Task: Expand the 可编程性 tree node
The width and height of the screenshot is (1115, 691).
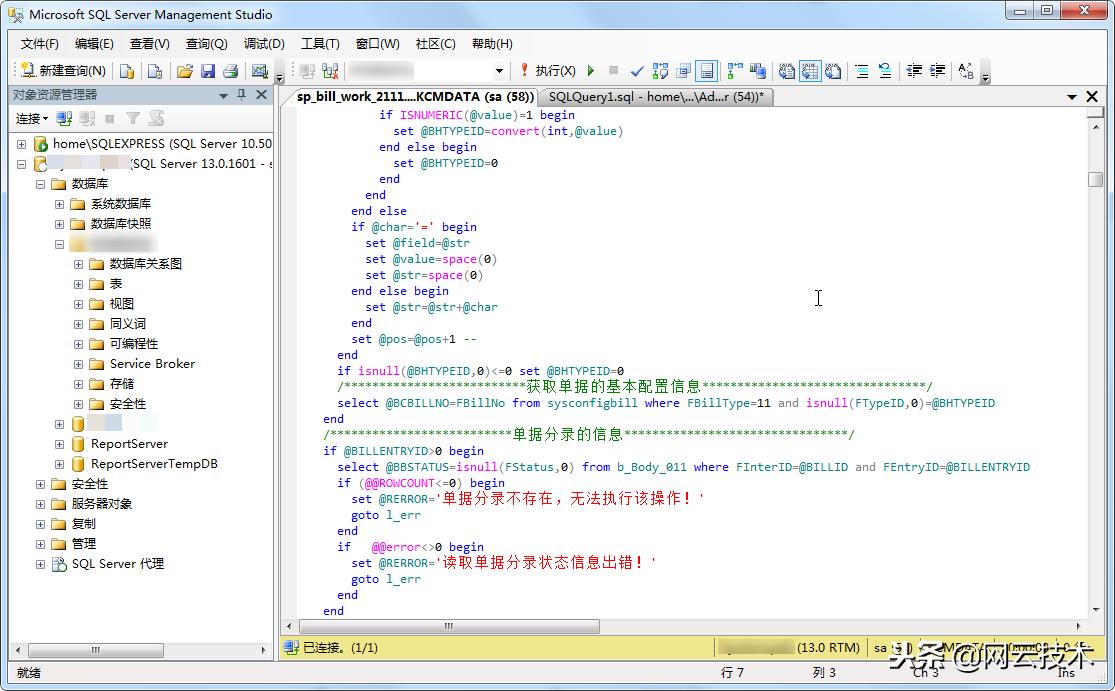Action: 79,343
